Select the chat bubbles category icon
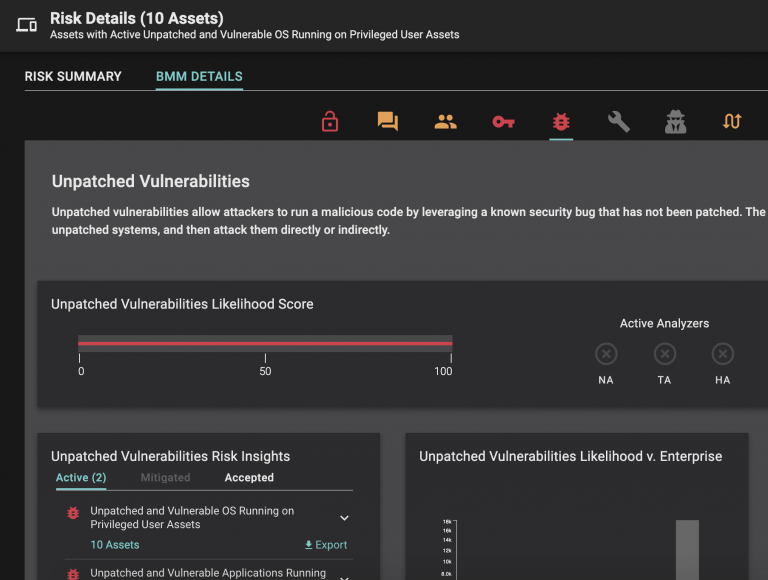Viewport: 768px width, 580px height. [x=388, y=122]
